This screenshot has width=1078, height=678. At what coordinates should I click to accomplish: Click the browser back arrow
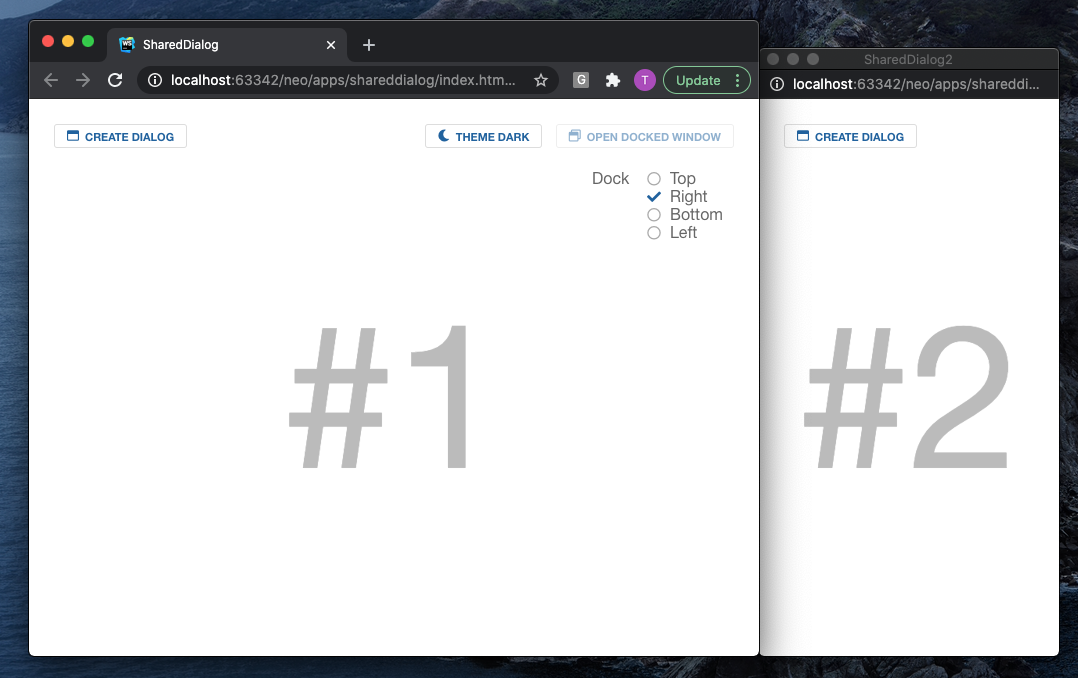pyautogui.click(x=51, y=80)
